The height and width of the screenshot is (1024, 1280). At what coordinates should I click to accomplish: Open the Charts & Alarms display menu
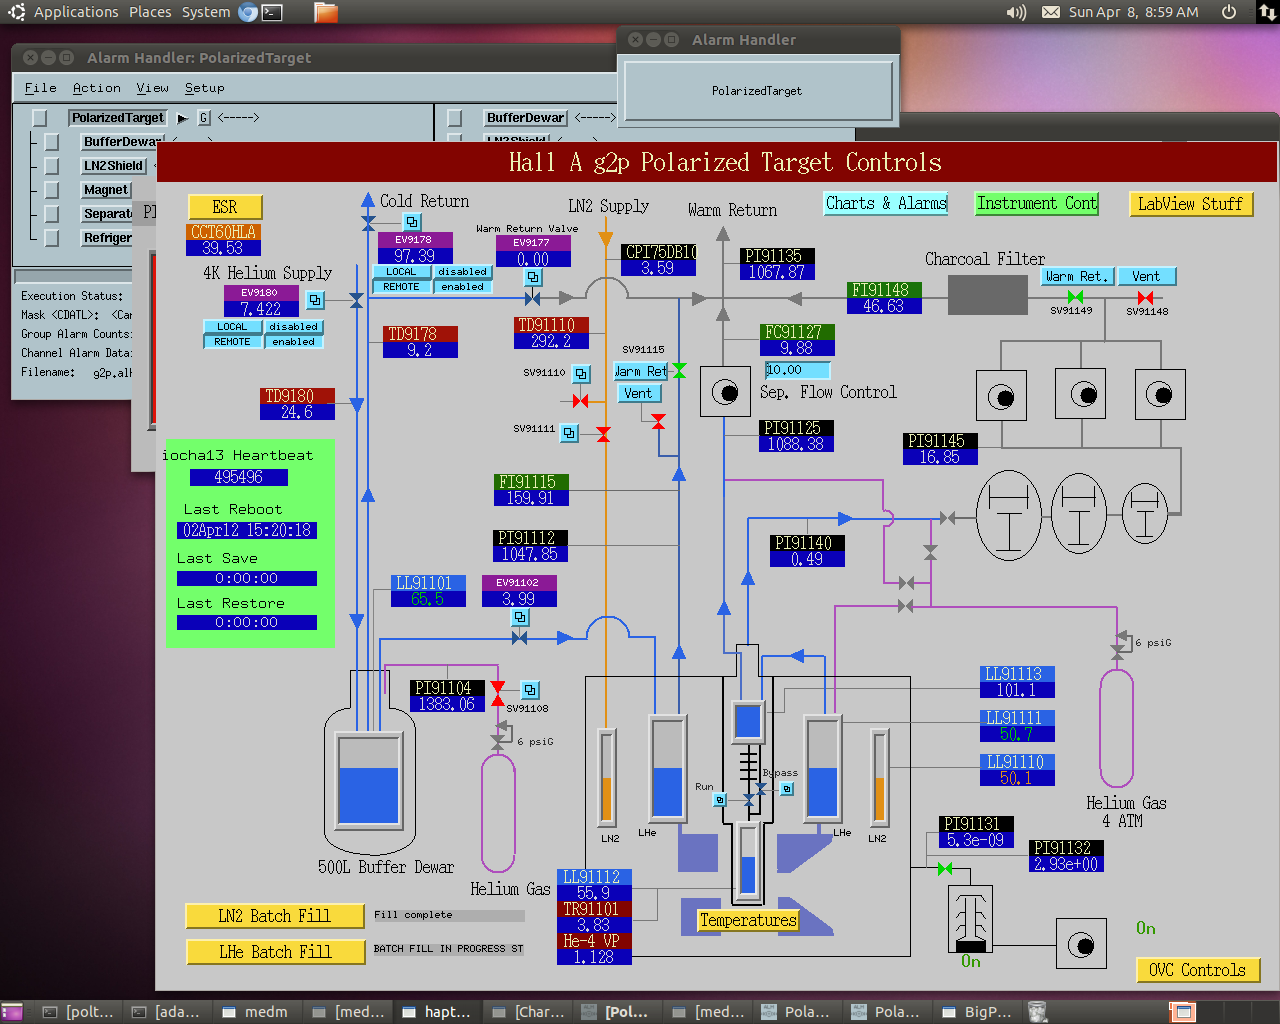click(886, 203)
